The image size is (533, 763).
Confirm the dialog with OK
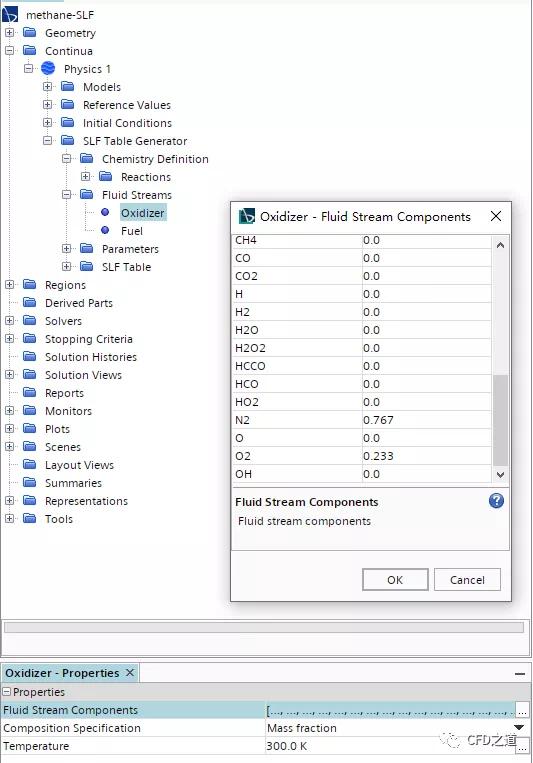tap(395, 580)
